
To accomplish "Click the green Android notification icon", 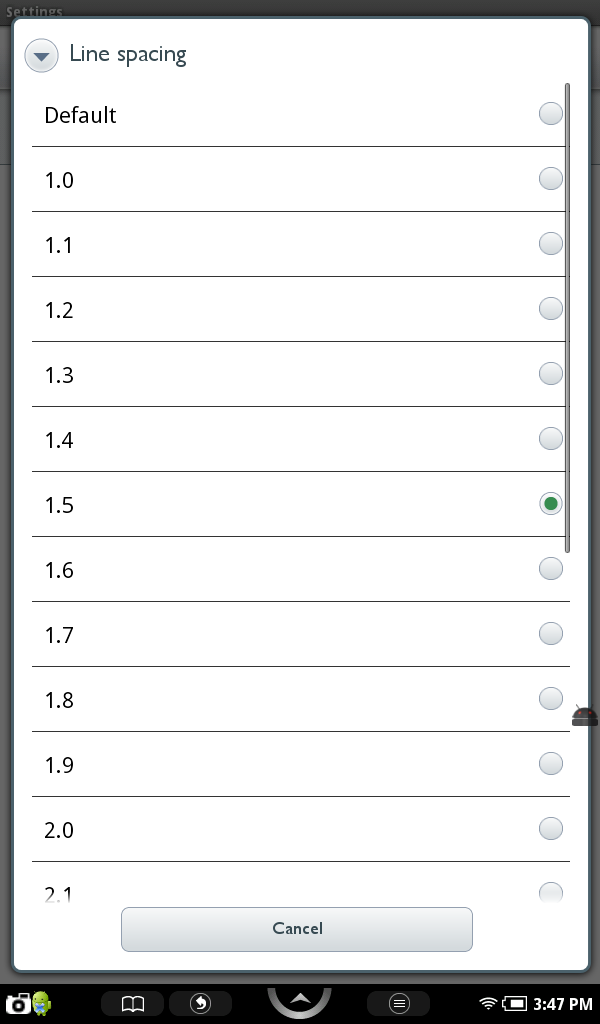I will (x=41, y=1002).
